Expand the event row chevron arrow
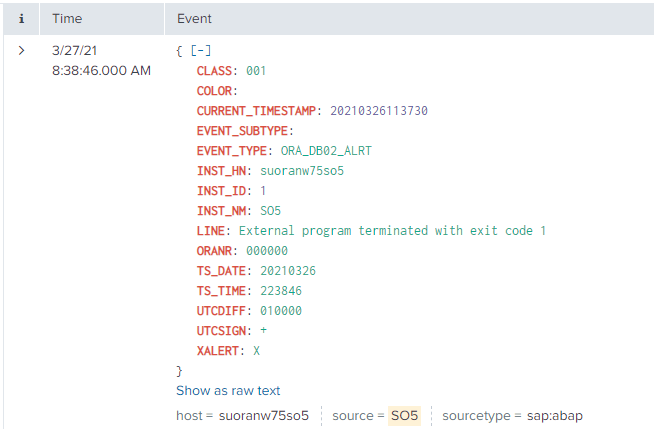The height and width of the screenshot is (429, 654). point(21,50)
